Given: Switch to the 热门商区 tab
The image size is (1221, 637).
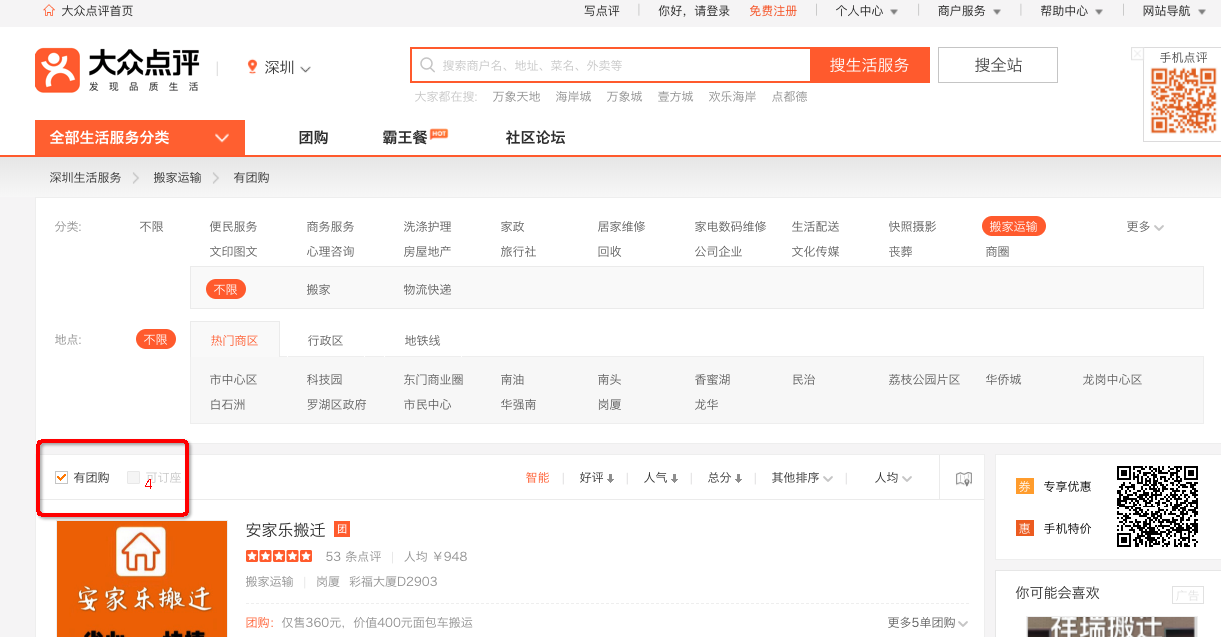Looking at the screenshot, I should (234, 340).
